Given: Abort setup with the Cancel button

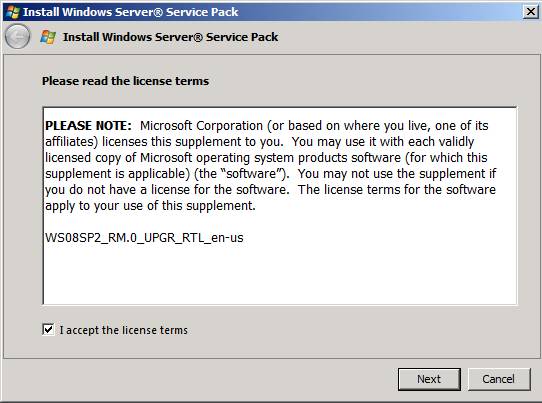Looking at the screenshot, I should click(499, 379).
